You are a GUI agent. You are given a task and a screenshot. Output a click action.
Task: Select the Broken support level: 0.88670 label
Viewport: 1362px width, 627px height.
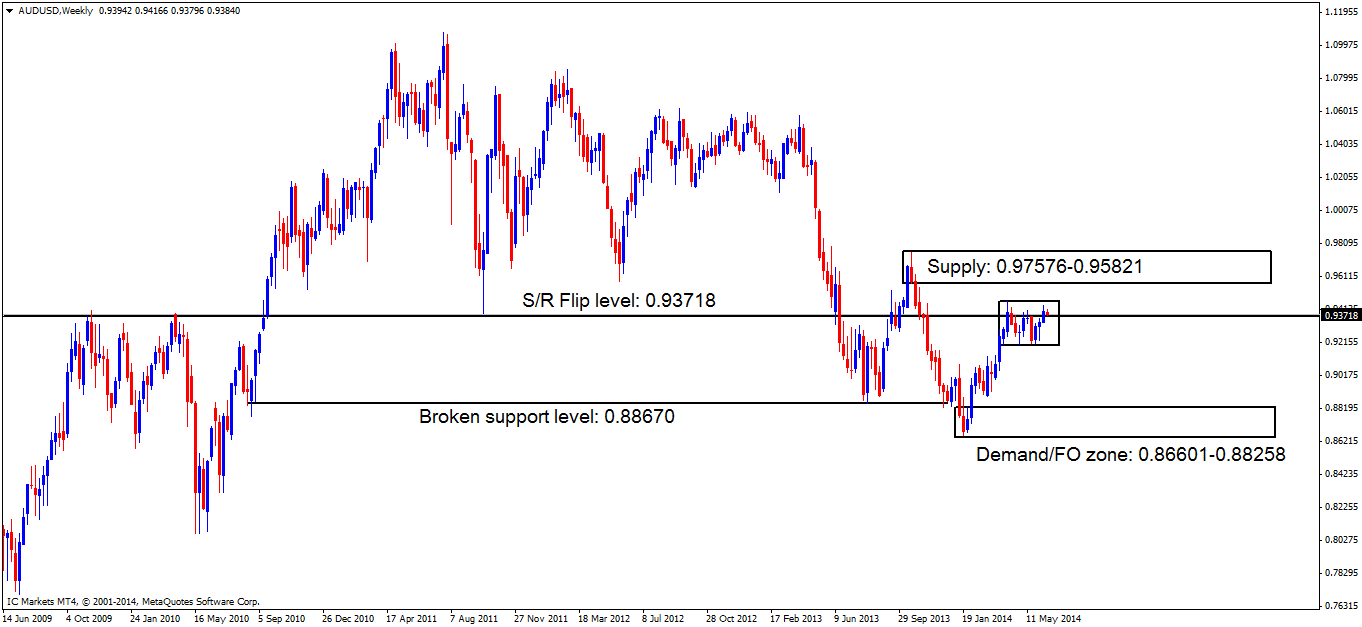[547, 417]
